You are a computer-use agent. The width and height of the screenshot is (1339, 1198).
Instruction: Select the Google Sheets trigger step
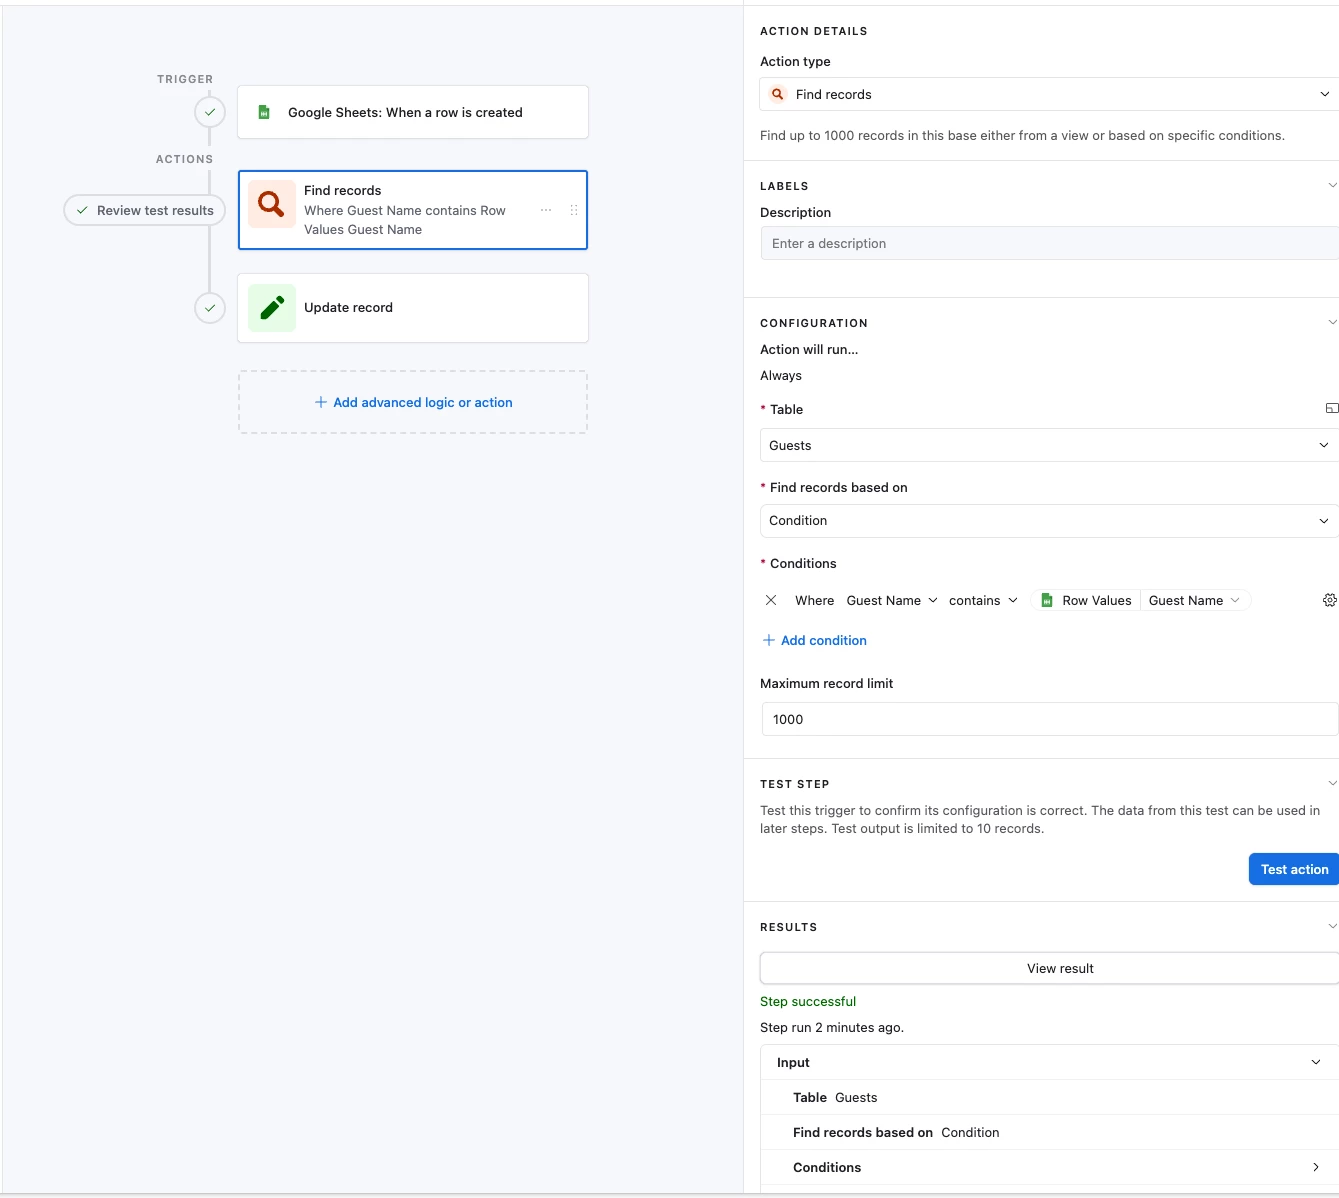(412, 112)
